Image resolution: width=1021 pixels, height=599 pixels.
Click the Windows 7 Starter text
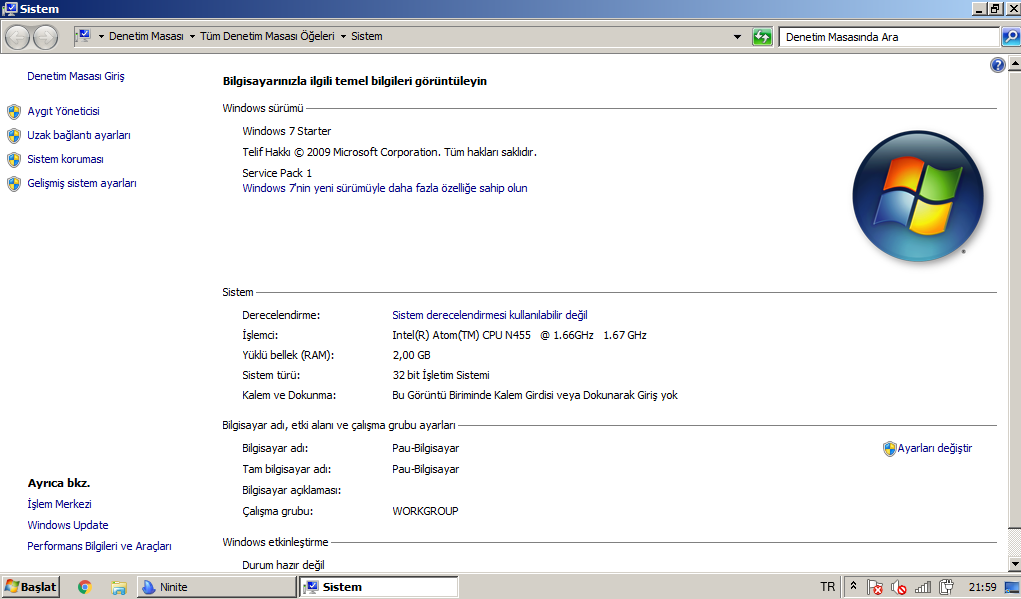pyautogui.click(x=287, y=132)
